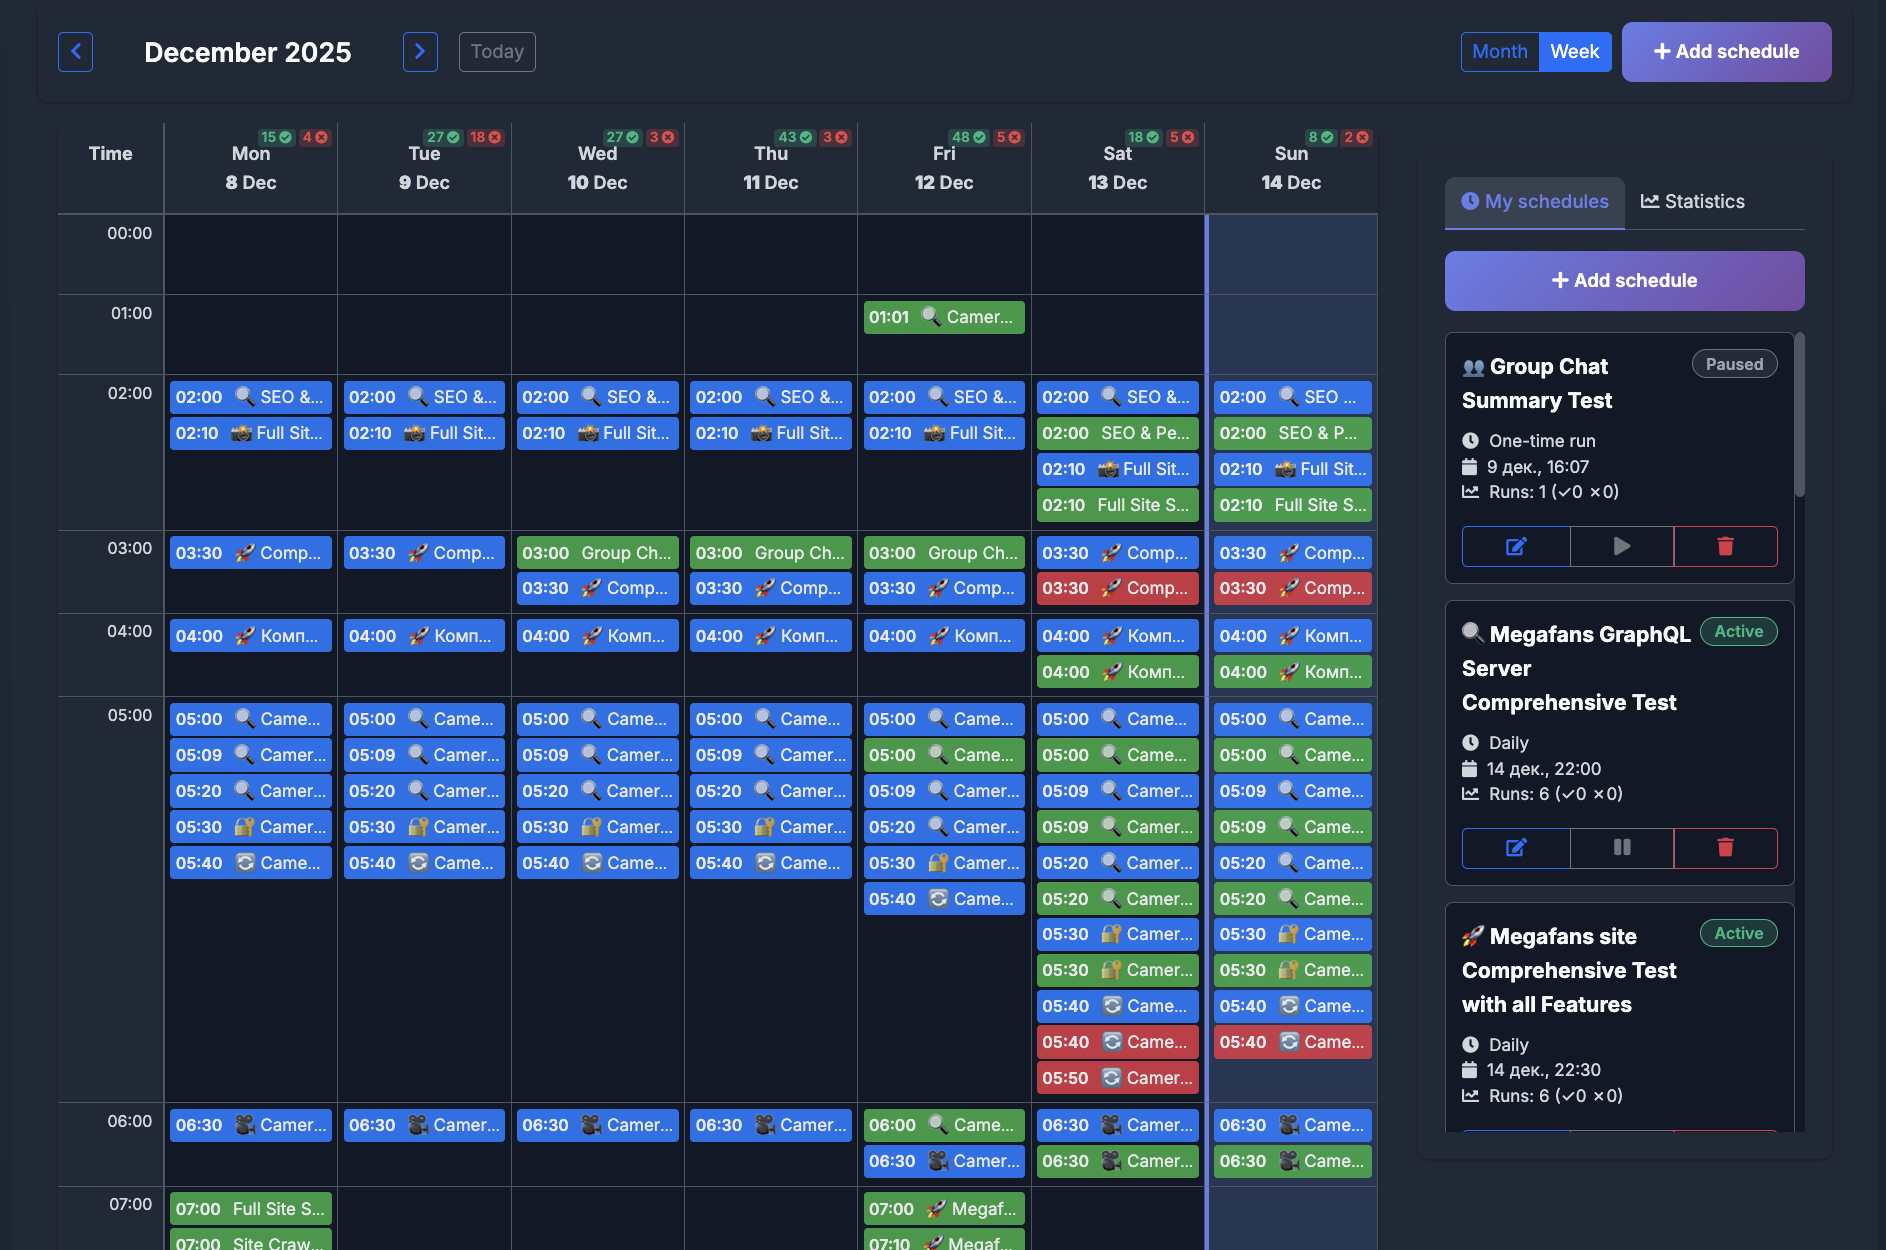This screenshot has width=1886, height=1250.
Task: Edit the Group Chat Summary Test schedule
Action: point(1515,546)
